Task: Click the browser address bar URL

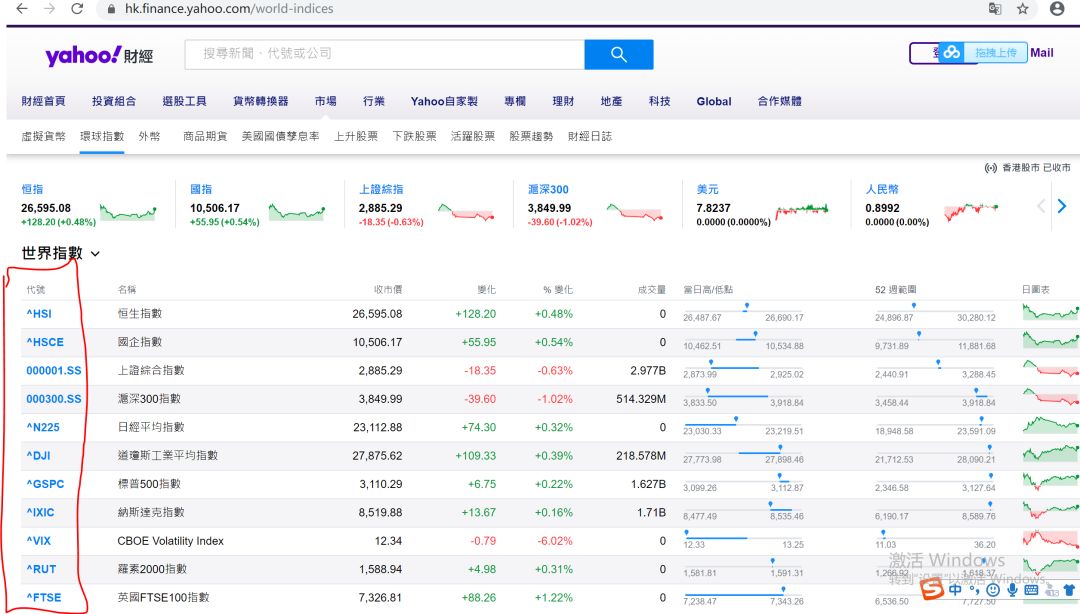Action: pos(229,9)
